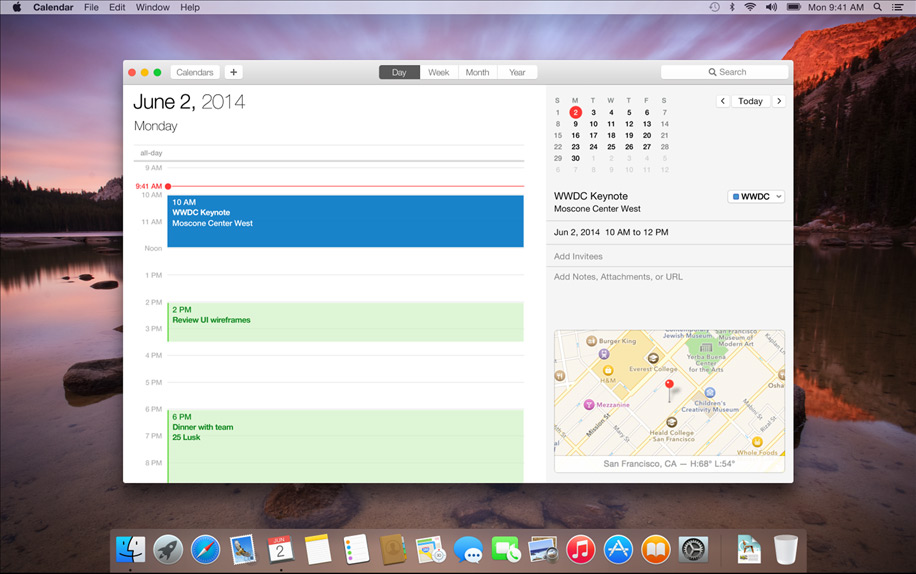Open the WWDC calendar dropdown
The height and width of the screenshot is (574, 916).
click(x=756, y=197)
